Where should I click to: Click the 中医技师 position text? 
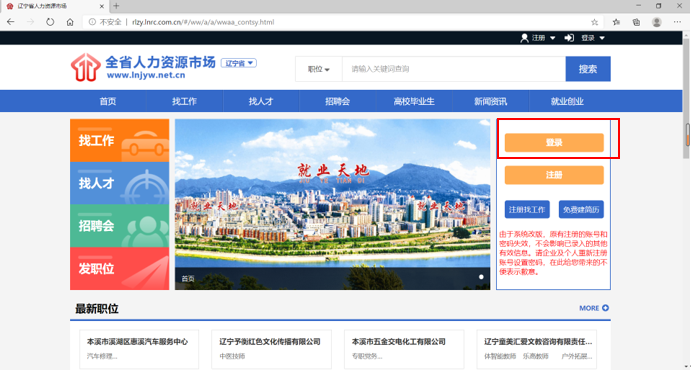232,356
